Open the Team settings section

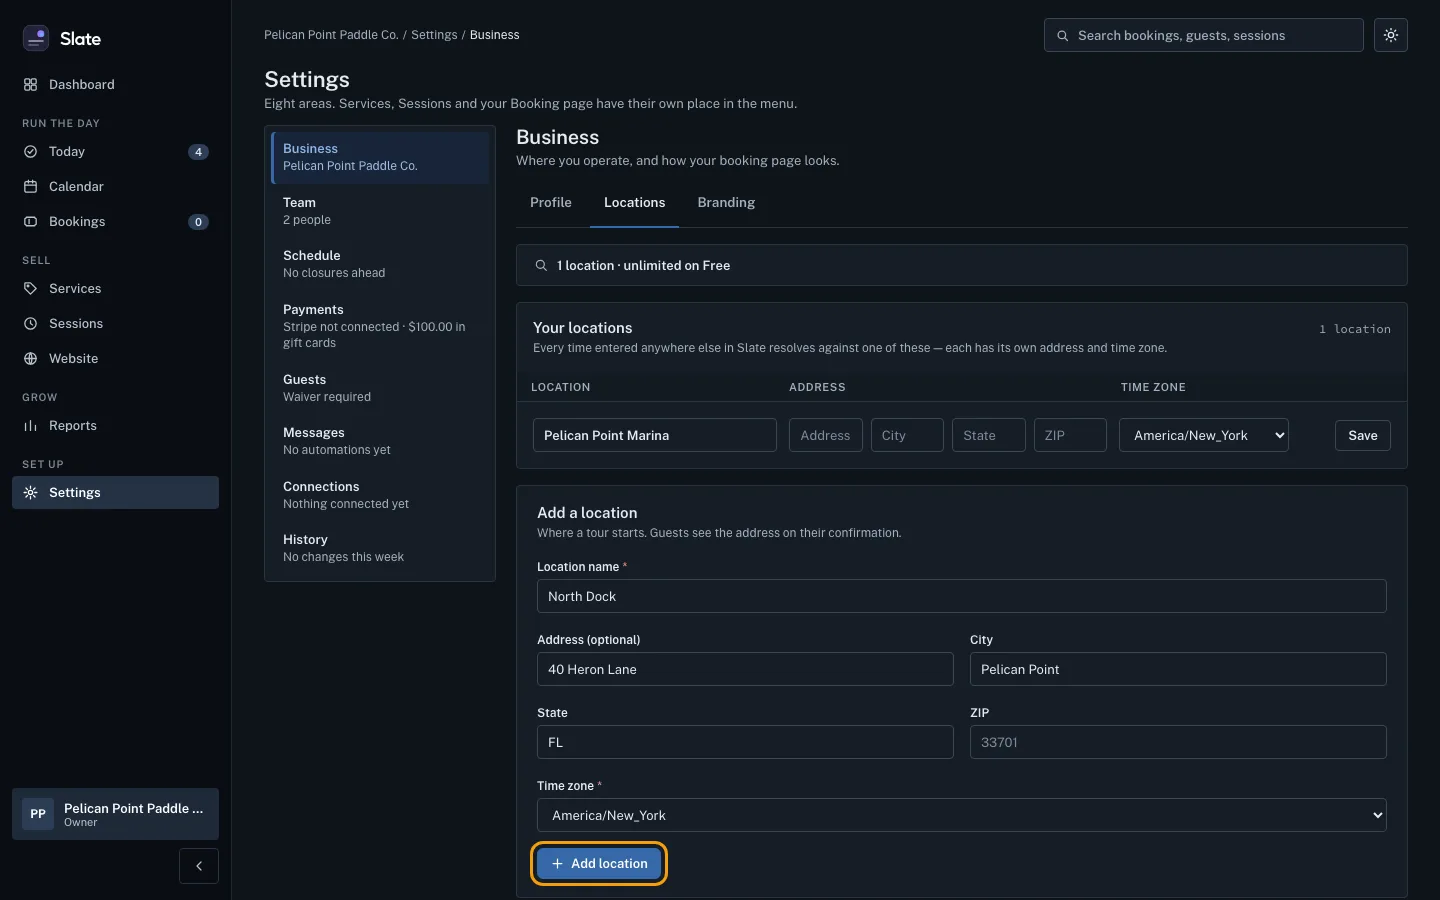click(380, 211)
